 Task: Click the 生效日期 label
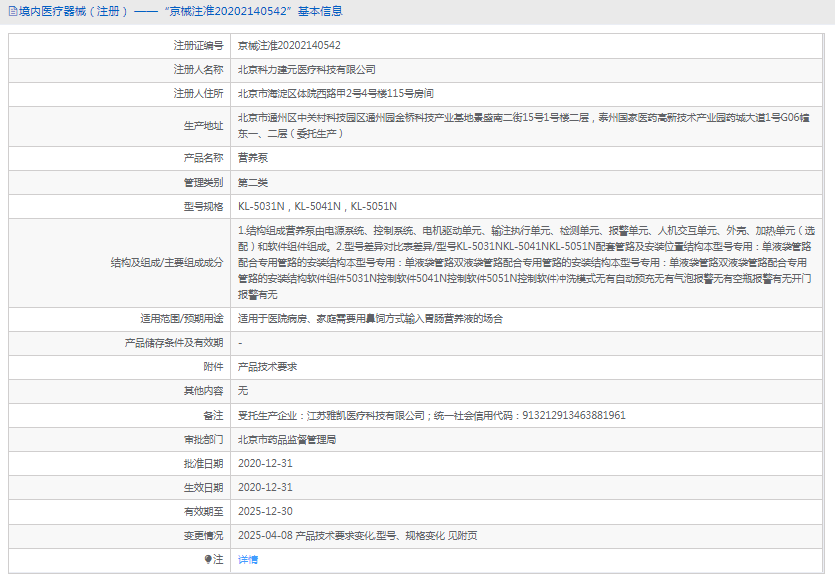click(203, 488)
